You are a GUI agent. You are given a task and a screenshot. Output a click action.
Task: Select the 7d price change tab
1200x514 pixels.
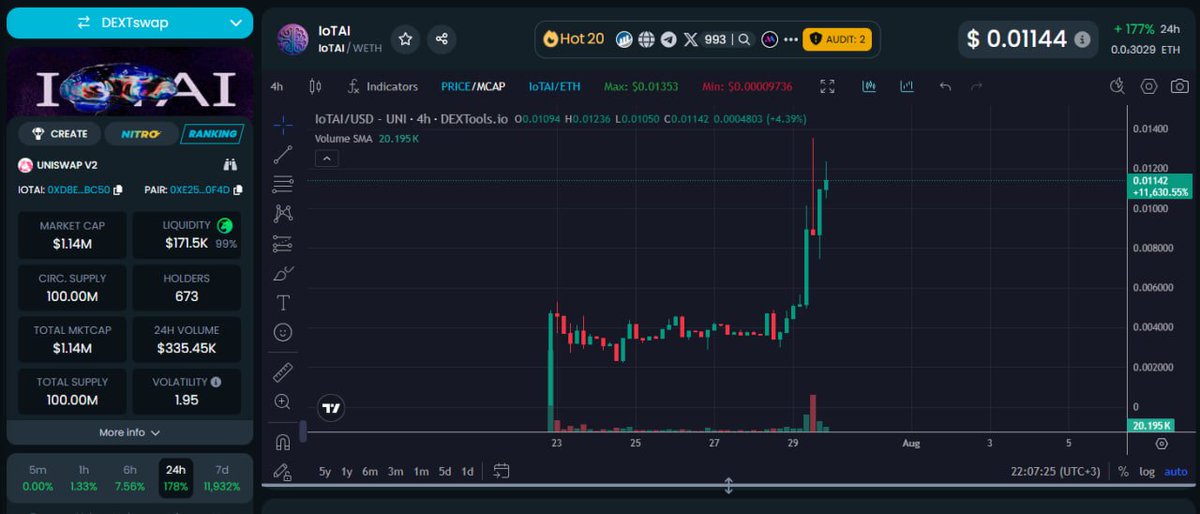point(222,478)
